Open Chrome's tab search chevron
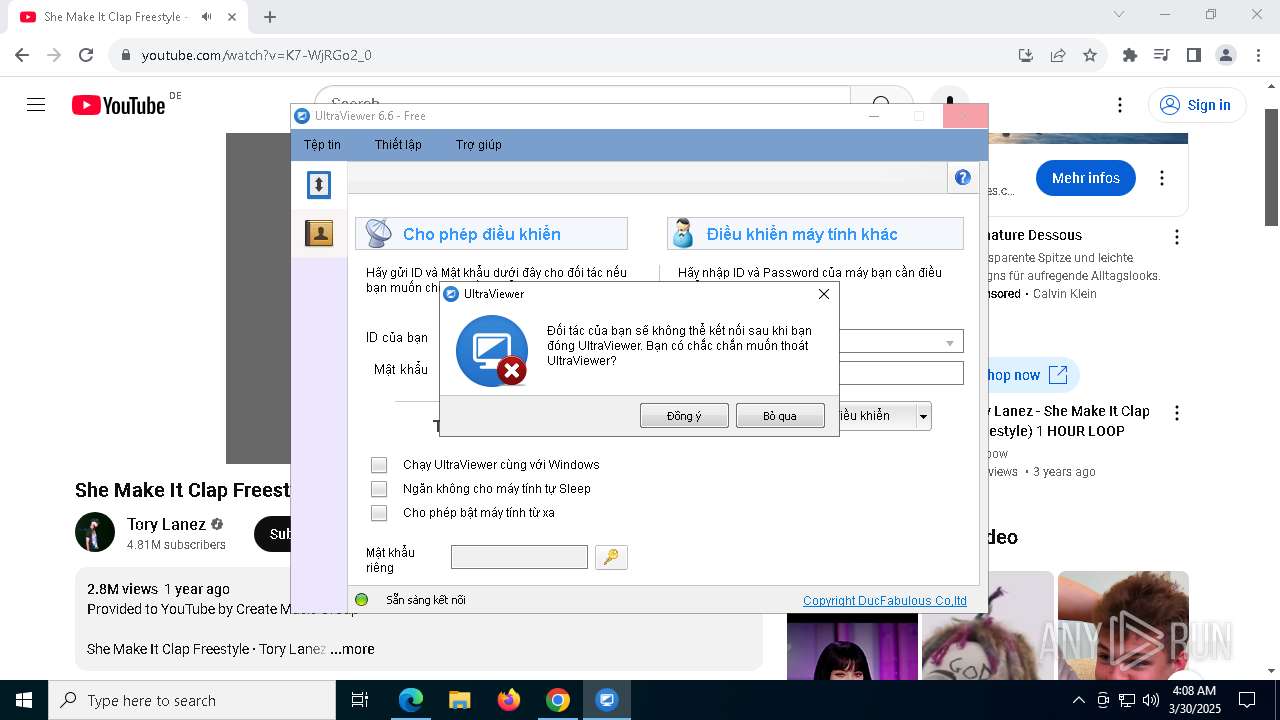Viewport: 1280px width, 720px height. click(x=1119, y=14)
